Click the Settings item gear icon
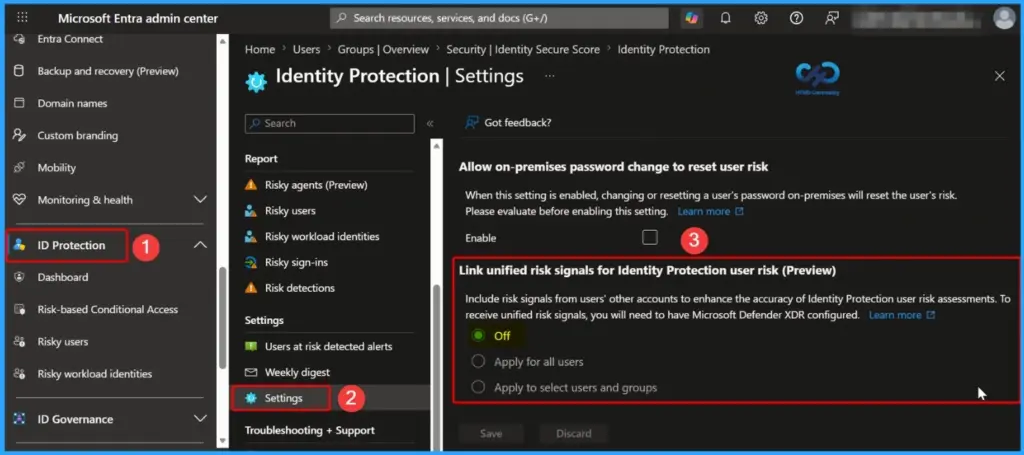Viewport: 1024px width, 455px height. (251, 398)
